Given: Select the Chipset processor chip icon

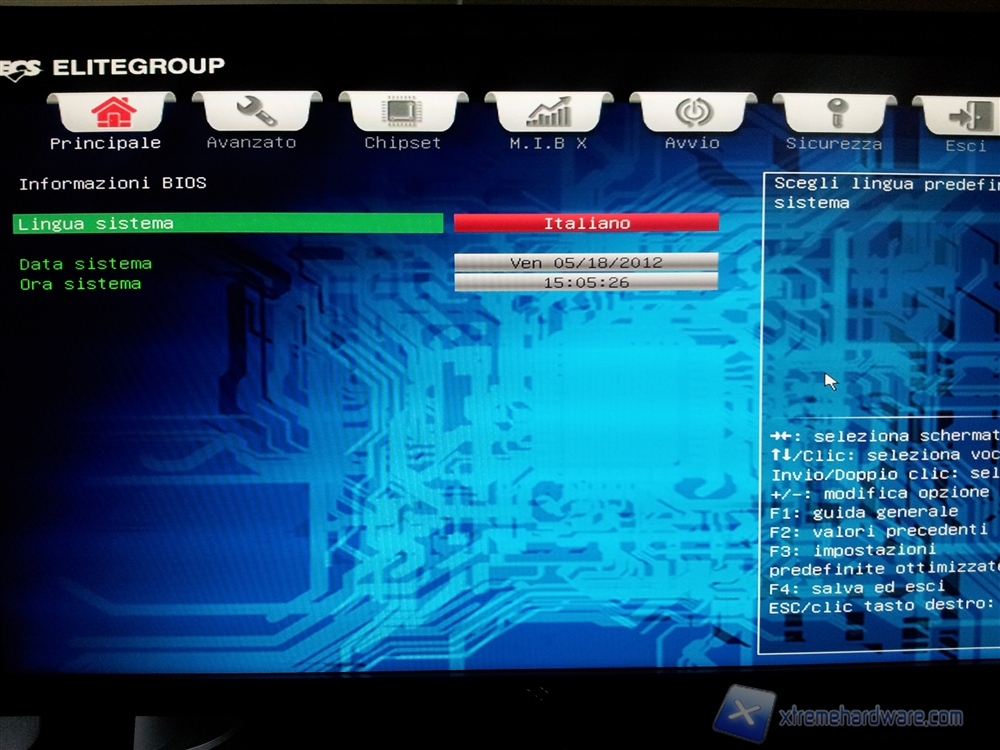Looking at the screenshot, I should click(x=403, y=111).
